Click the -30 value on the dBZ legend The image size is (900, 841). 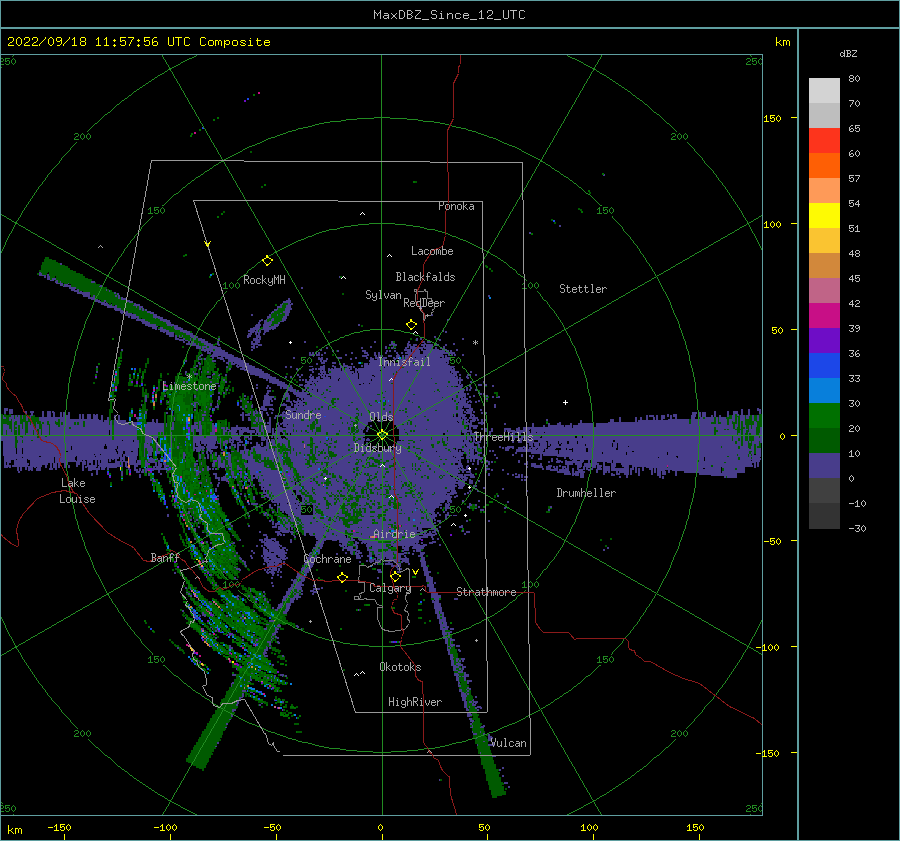point(857,528)
